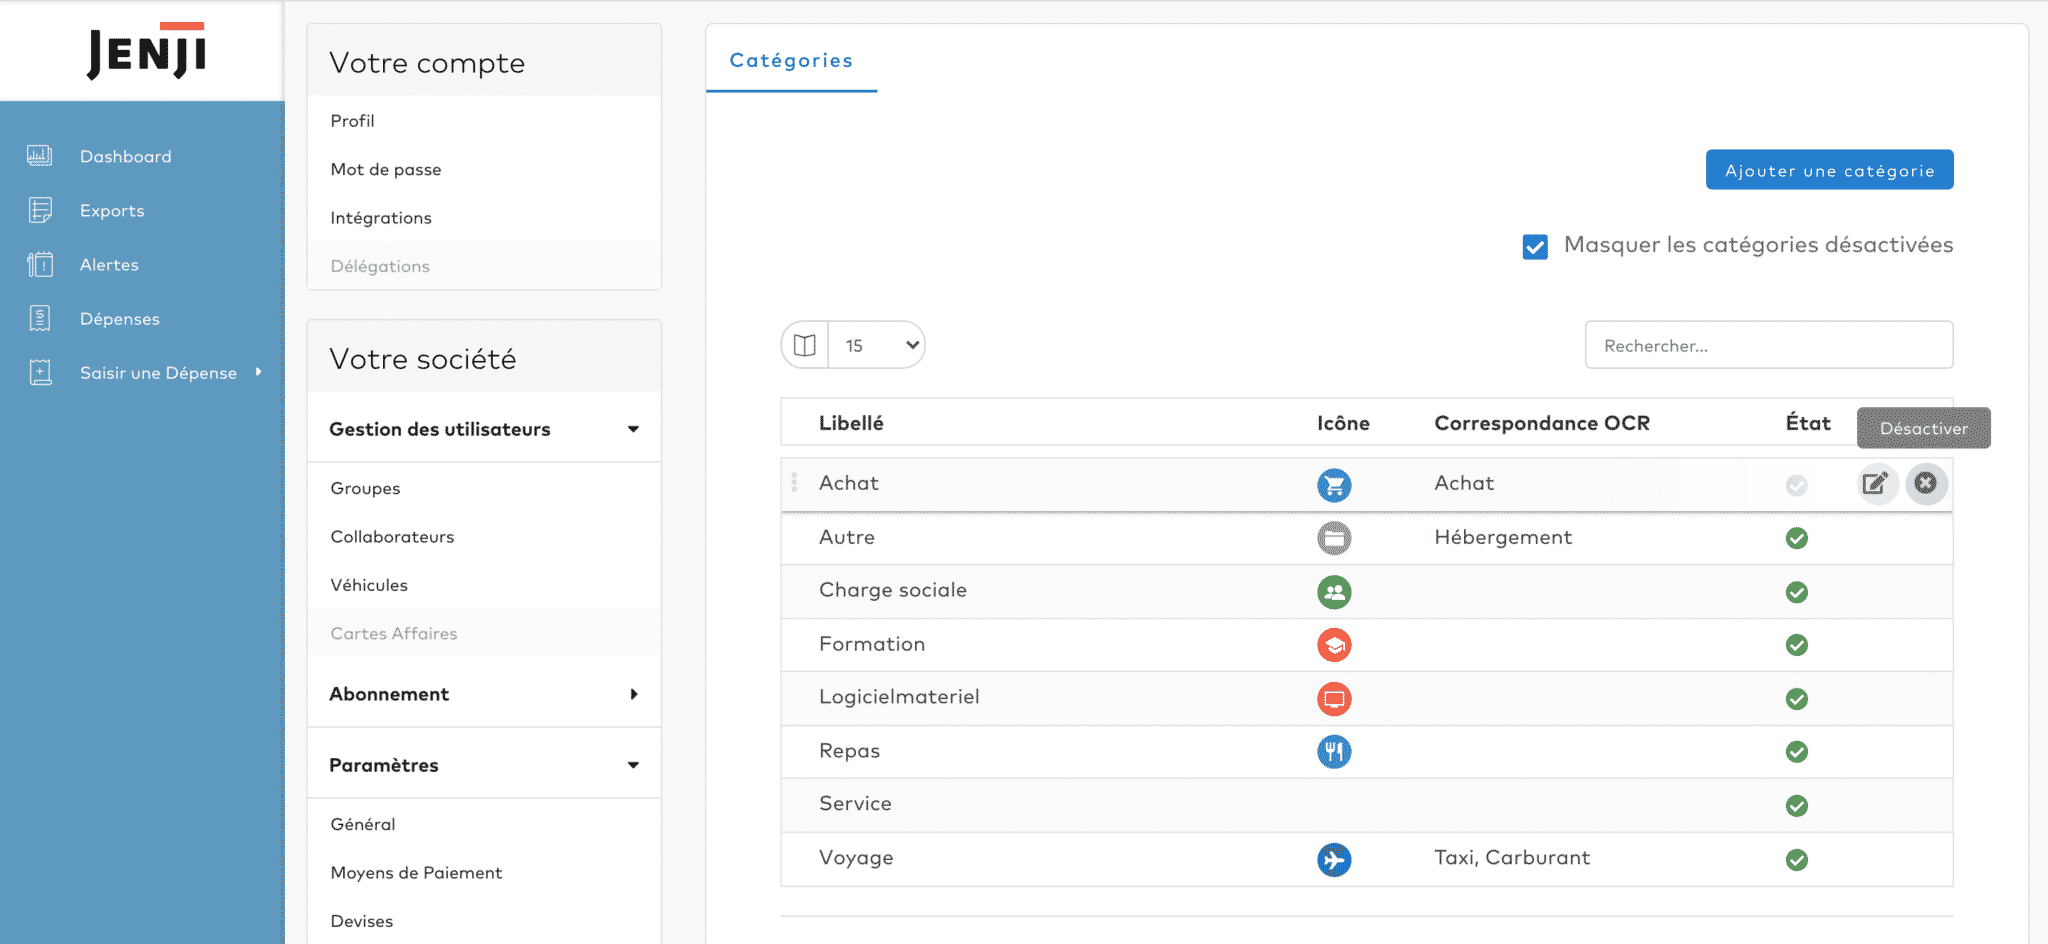Select the Service row label
2048x944 pixels.
(x=855, y=804)
